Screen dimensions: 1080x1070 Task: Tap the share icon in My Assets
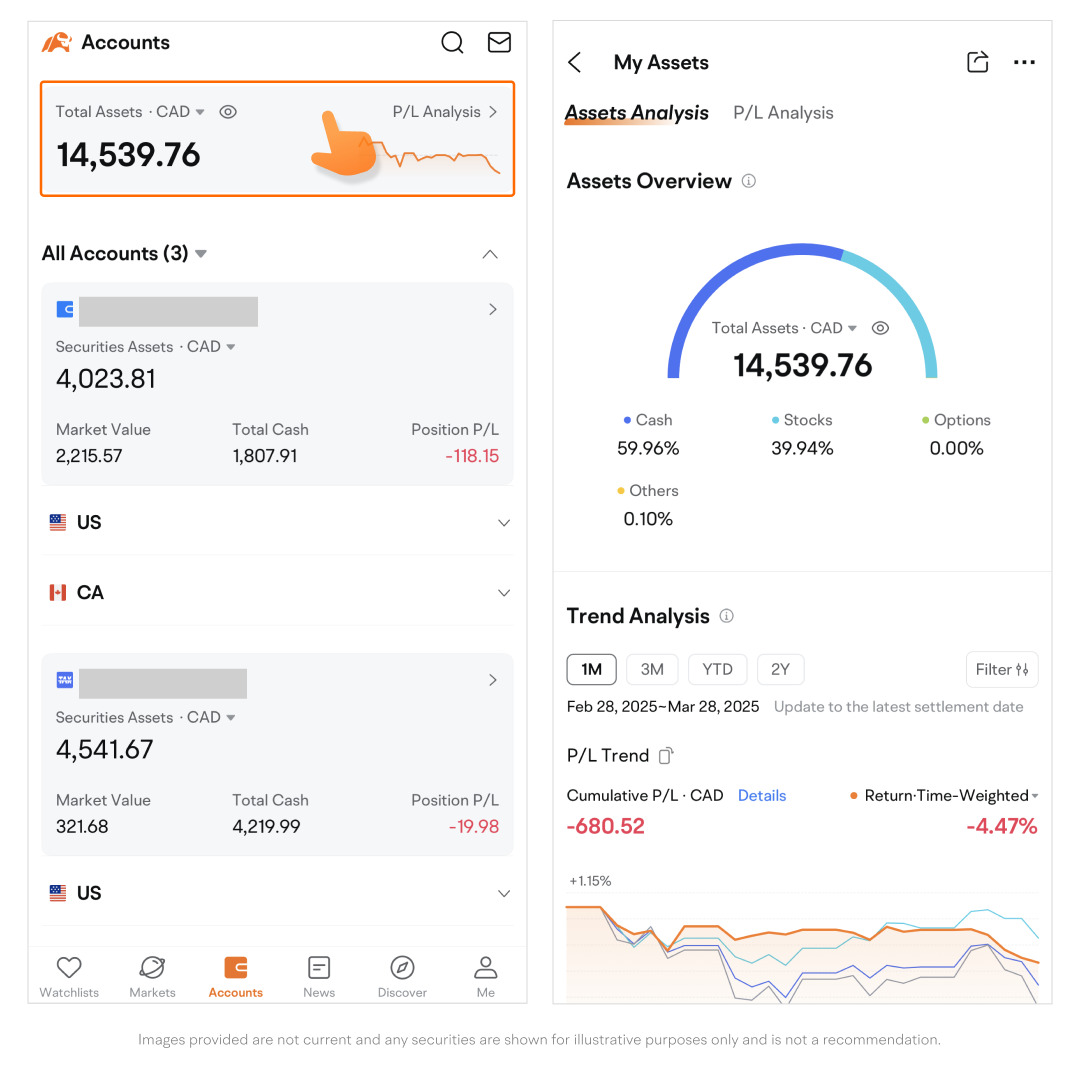[977, 62]
